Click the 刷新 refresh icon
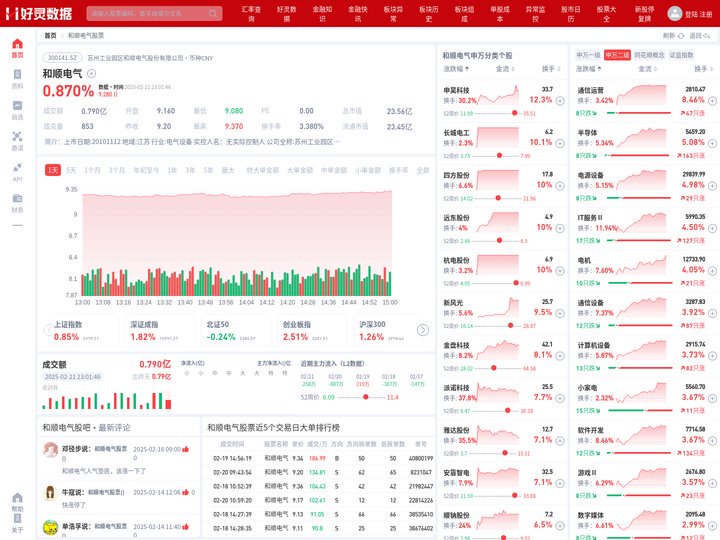 681,36
